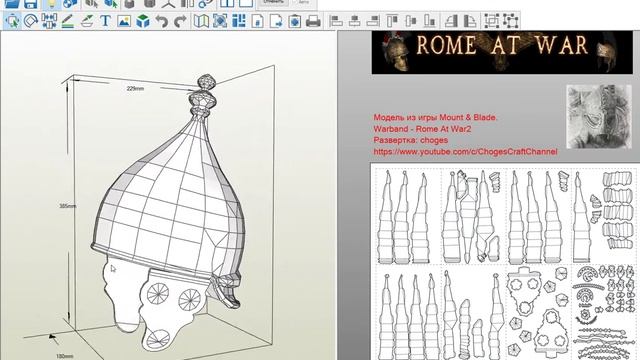The width and height of the screenshot is (640, 360).
Task: Redo the undone action
Action: coord(180,21)
